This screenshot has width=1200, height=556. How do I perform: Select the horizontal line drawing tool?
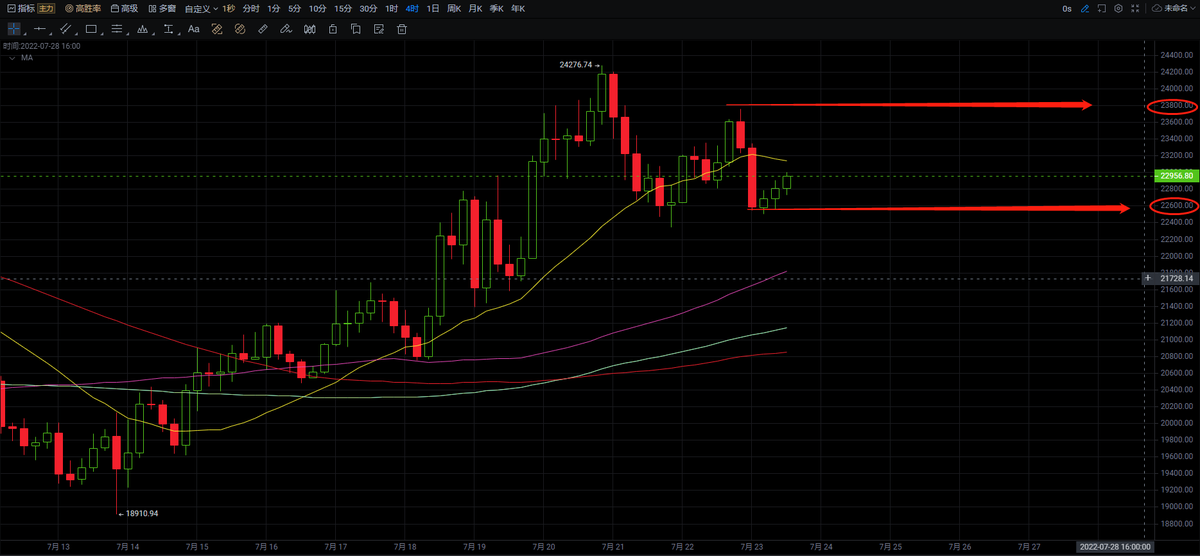pyautogui.click(x=40, y=29)
